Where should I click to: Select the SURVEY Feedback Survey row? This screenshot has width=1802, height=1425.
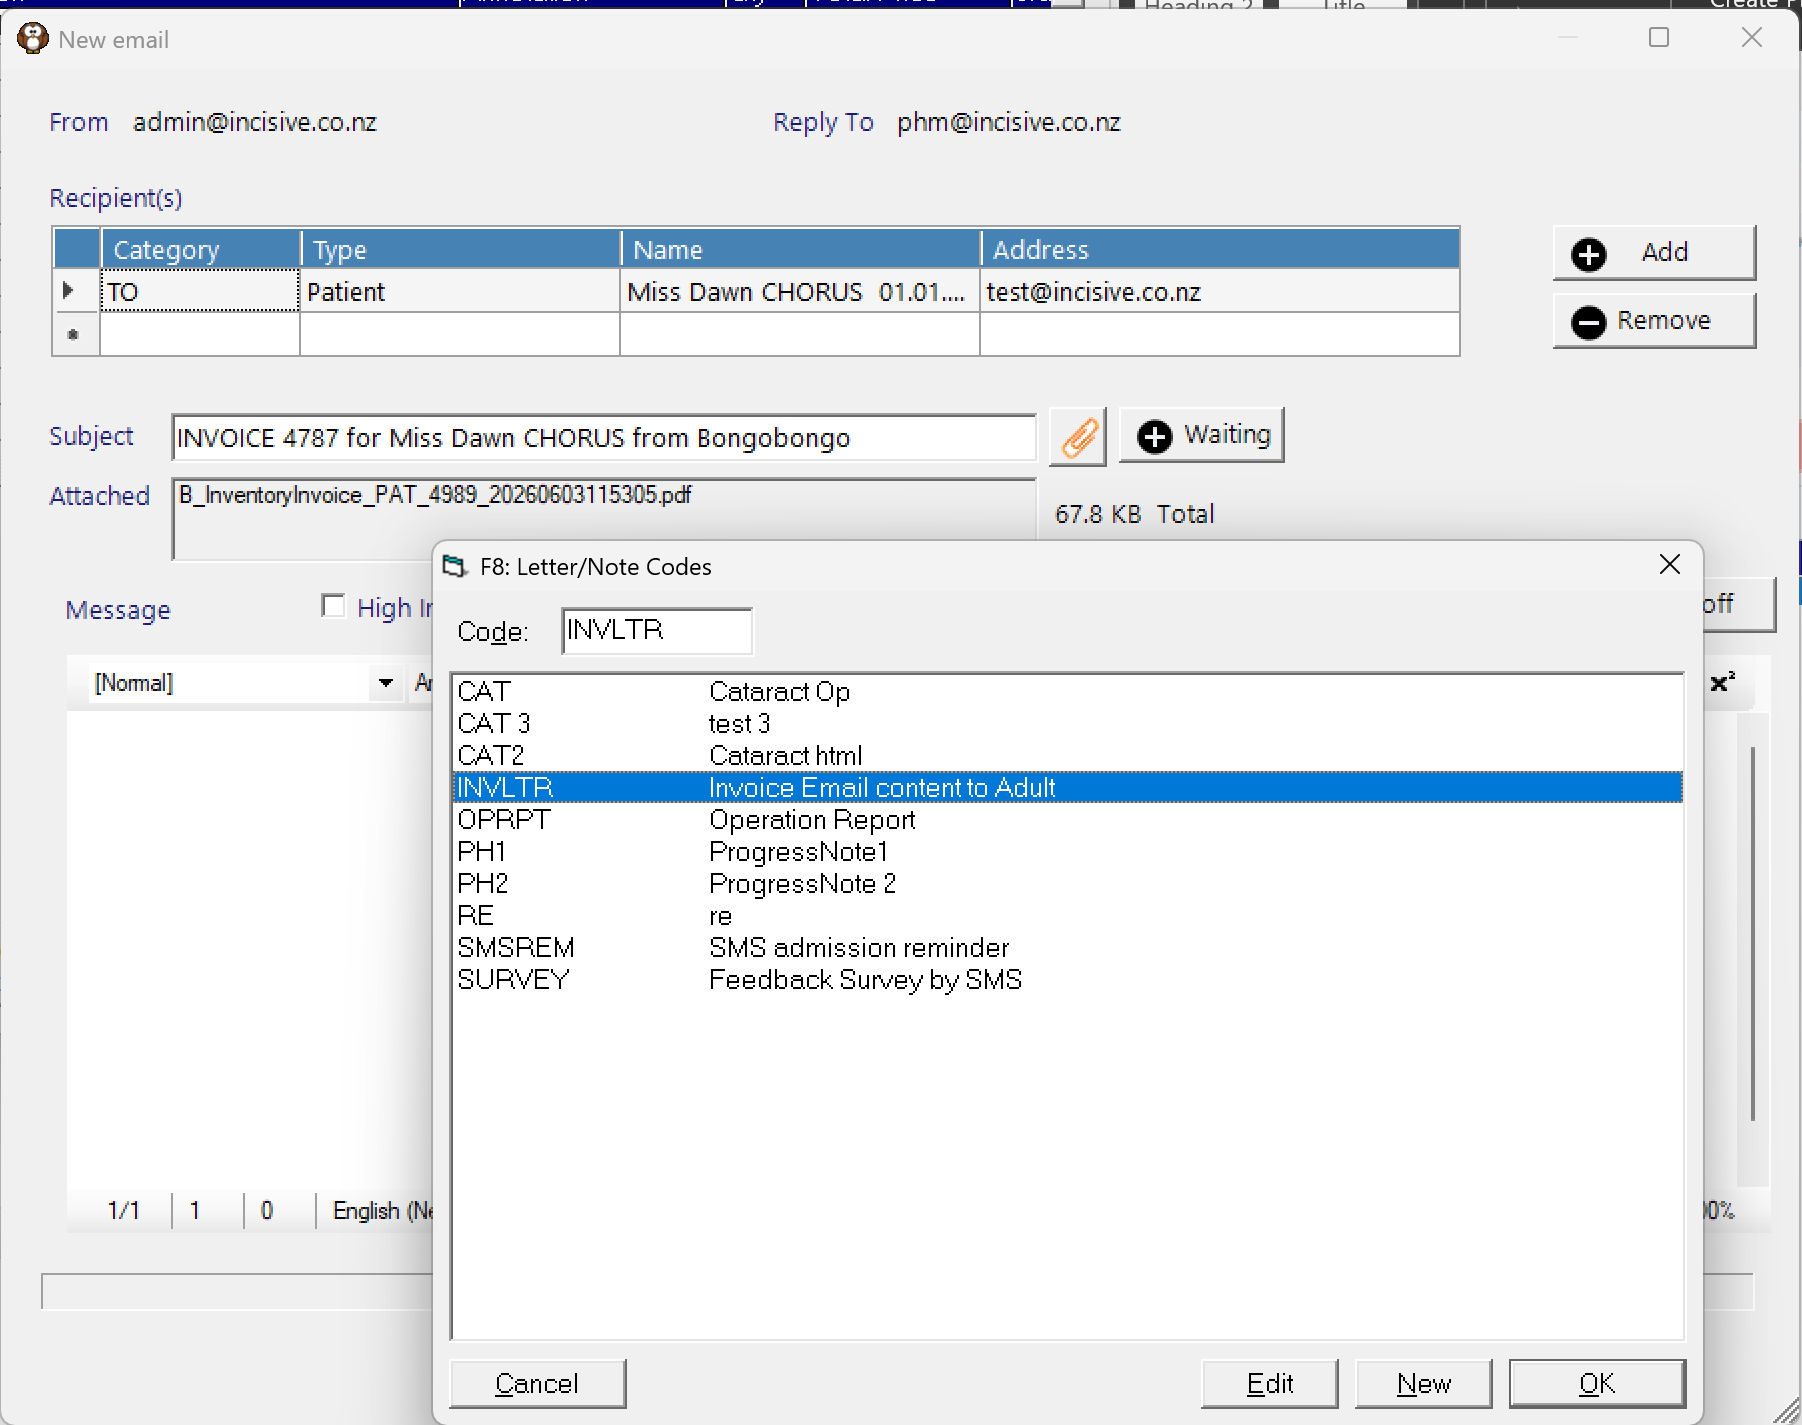click(x=1067, y=980)
